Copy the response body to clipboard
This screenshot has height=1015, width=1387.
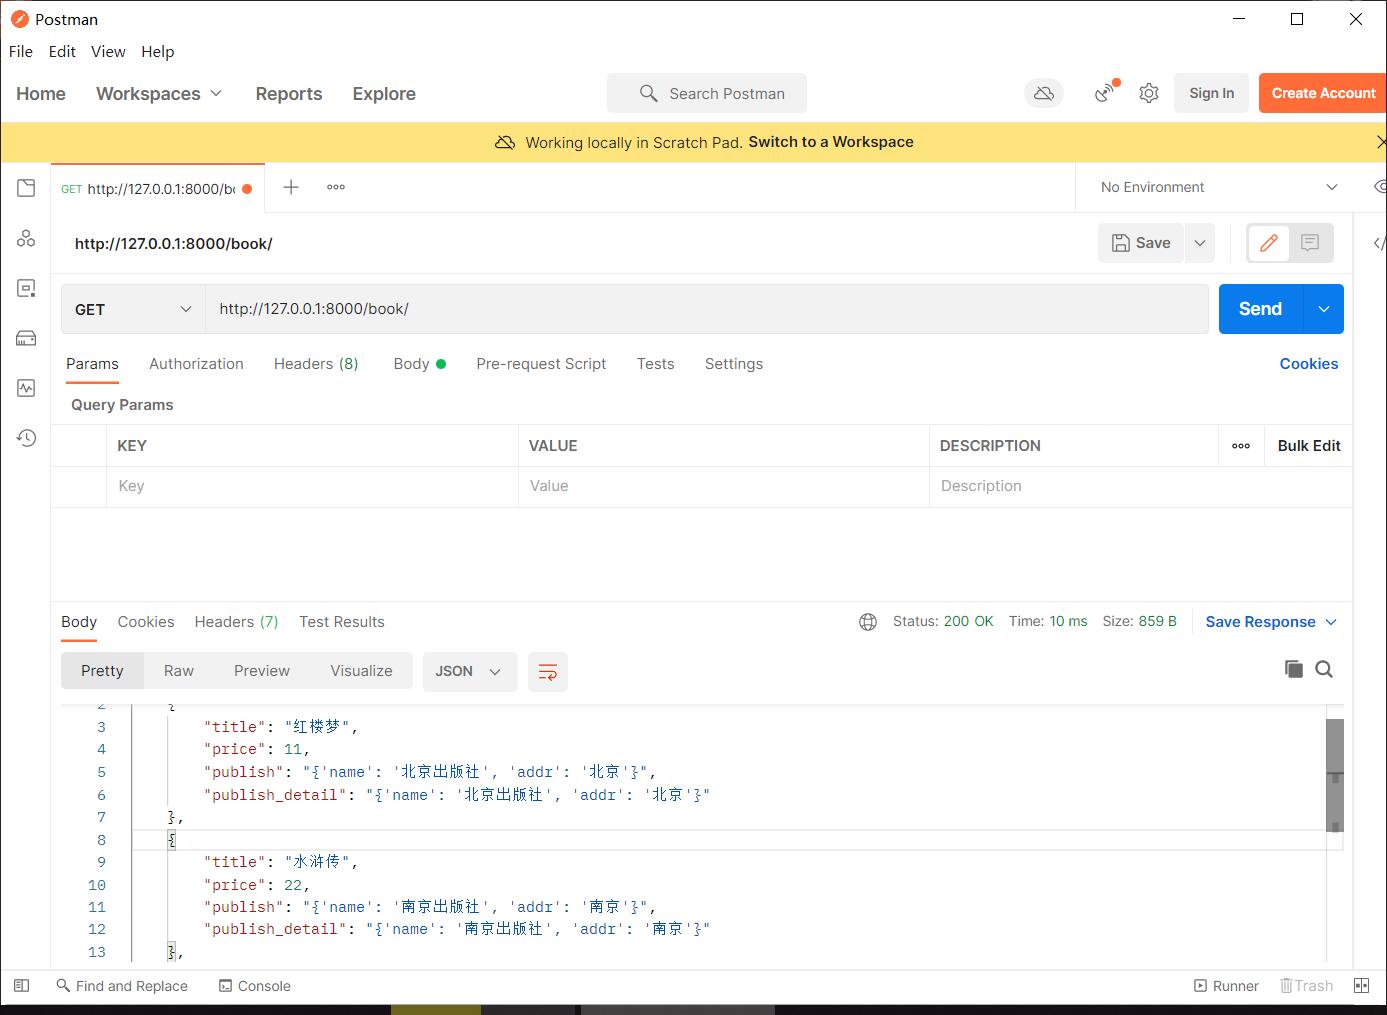pos(1294,669)
